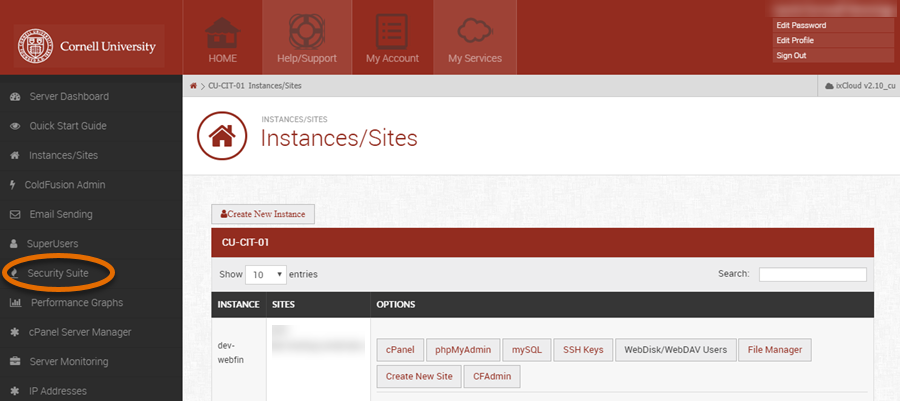Open phpMyAdmin for dev-webfin
Image resolution: width=900 pixels, height=401 pixels.
tap(463, 349)
